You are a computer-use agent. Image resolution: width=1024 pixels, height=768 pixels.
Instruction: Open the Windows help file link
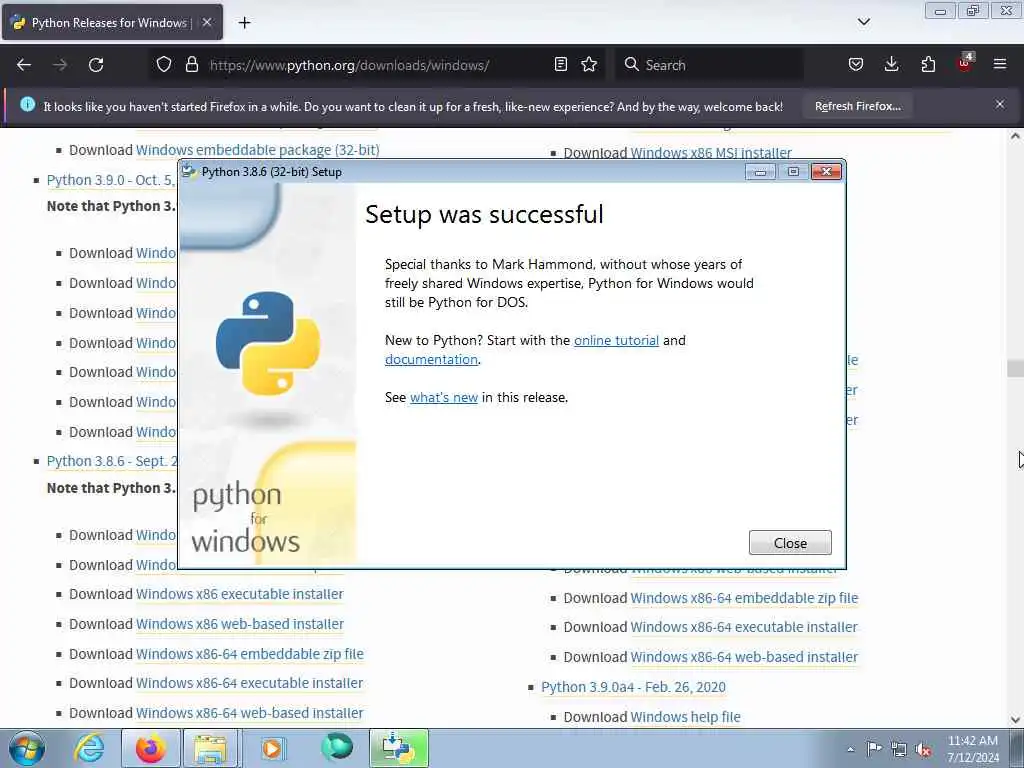685,716
